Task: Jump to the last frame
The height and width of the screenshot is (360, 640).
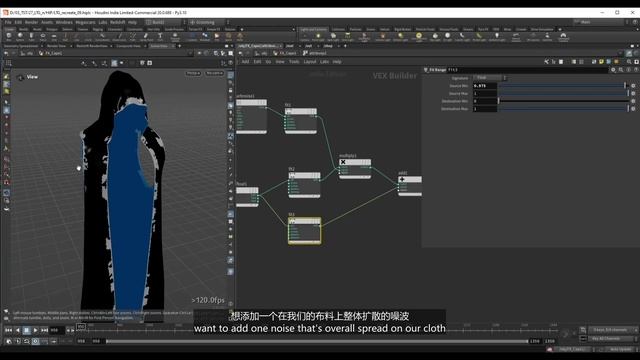Action: 44,330
